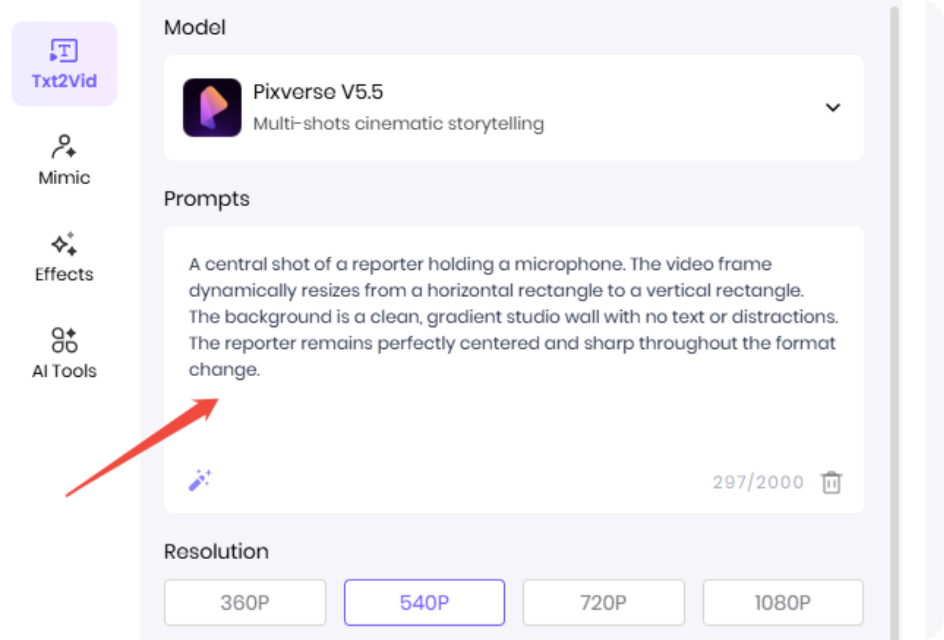Click the Txt2Vid sidebar icon

click(x=64, y=51)
